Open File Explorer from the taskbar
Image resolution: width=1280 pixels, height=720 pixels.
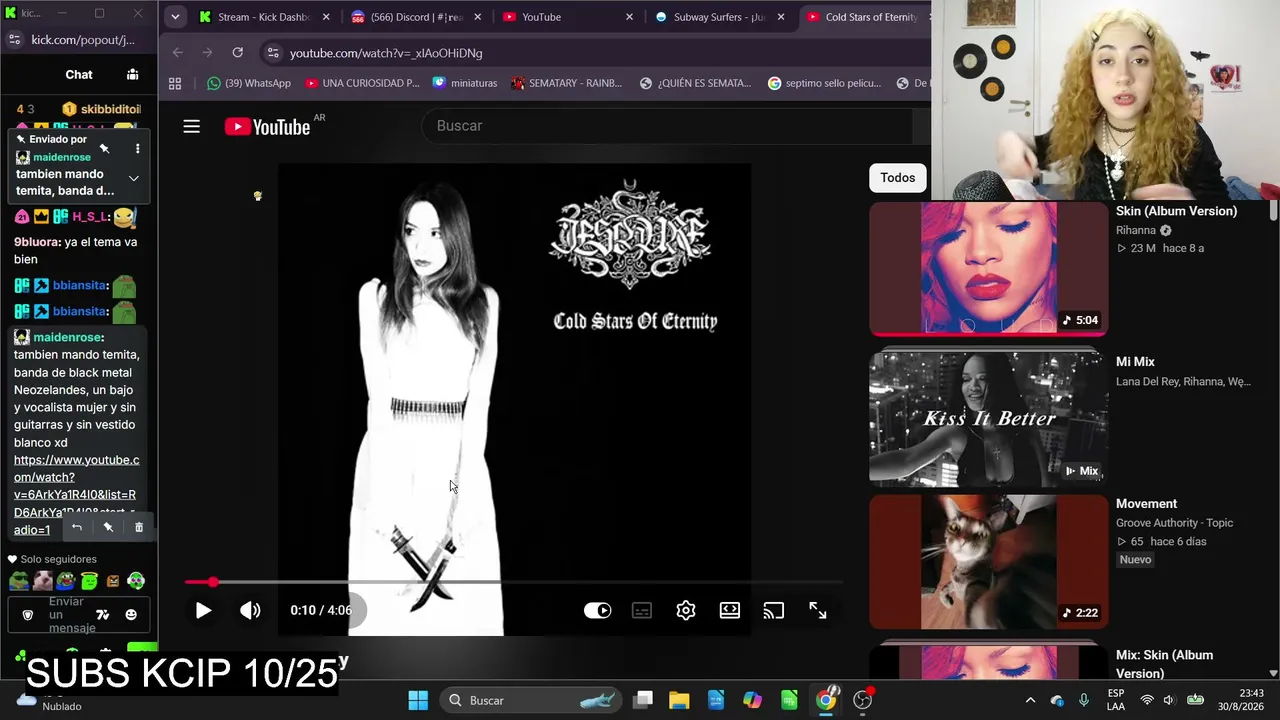[x=679, y=700]
